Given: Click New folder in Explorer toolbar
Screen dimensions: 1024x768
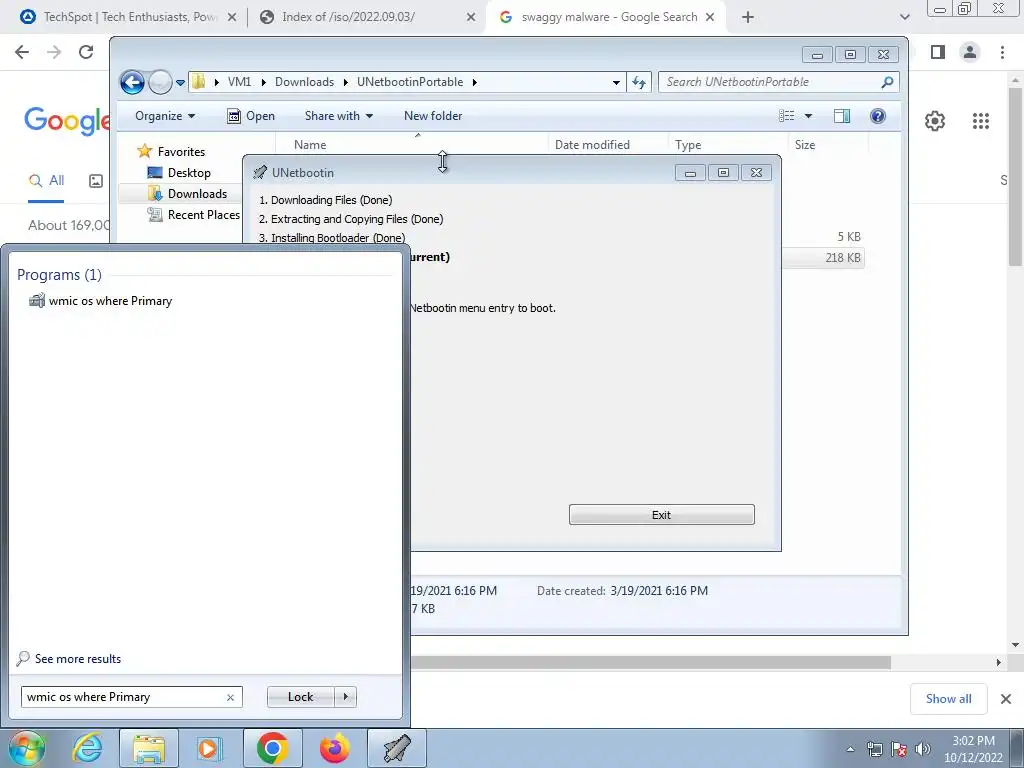Looking at the screenshot, I should (433, 116).
